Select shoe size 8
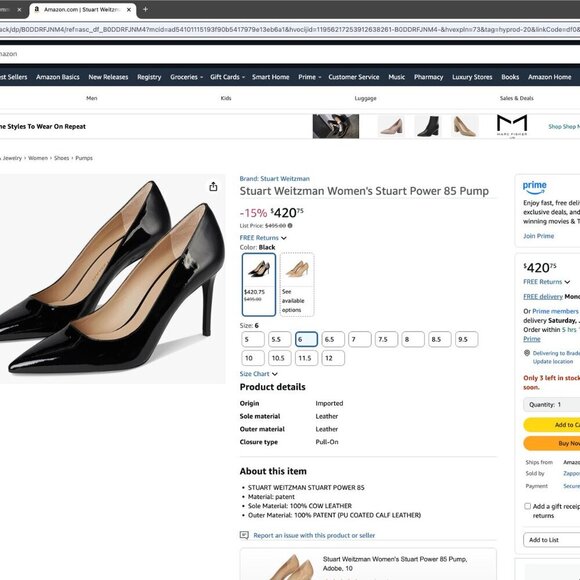 (413, 339)
